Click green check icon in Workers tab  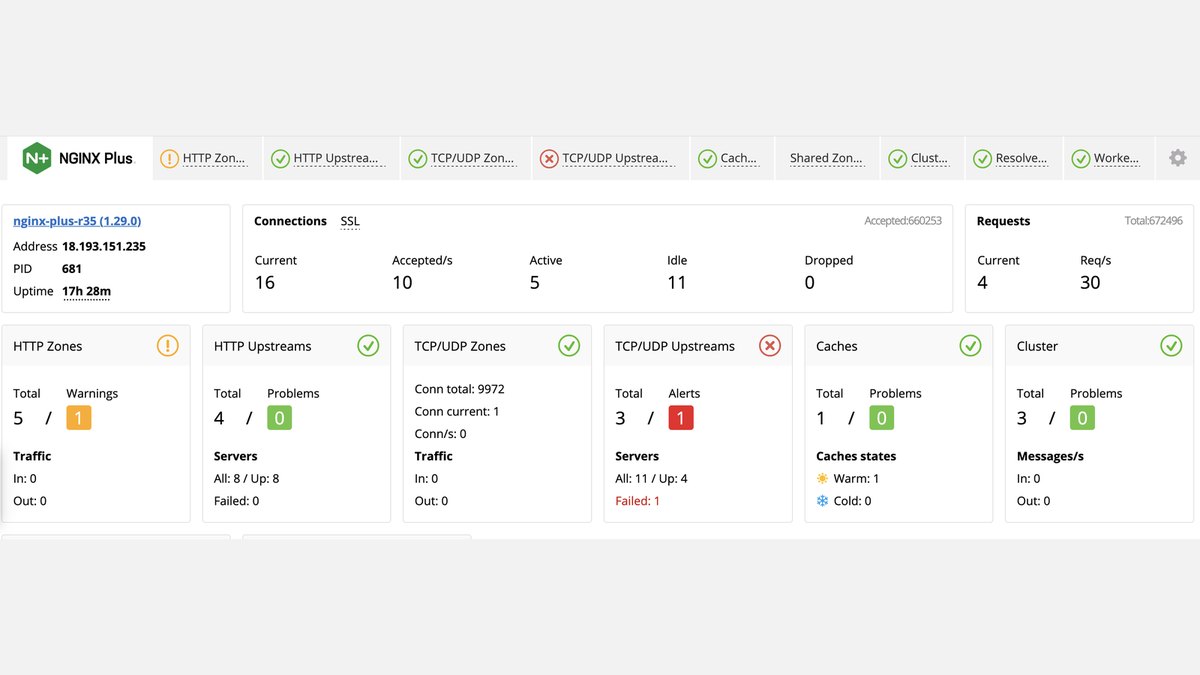point(1080,158)
